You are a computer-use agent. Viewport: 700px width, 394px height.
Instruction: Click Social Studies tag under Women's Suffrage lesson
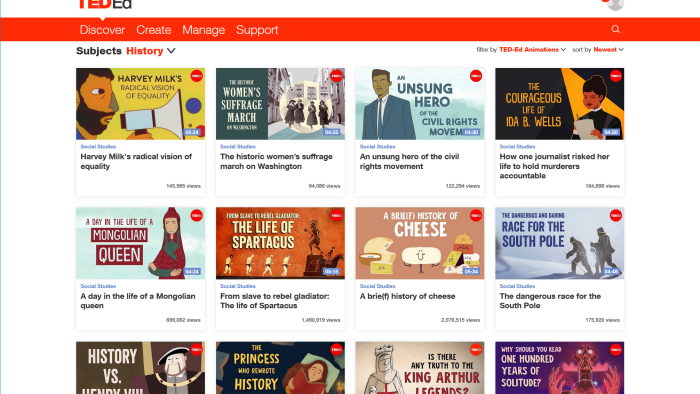238,146
